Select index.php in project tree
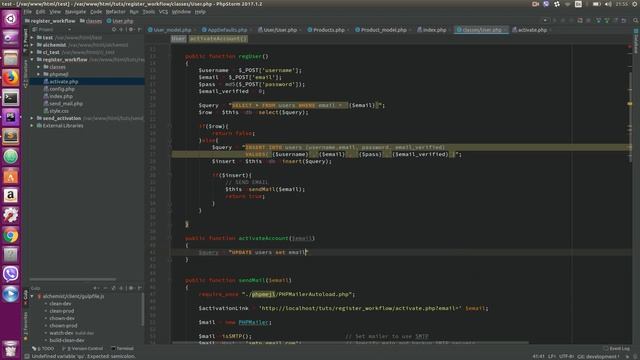 [61, 96]
